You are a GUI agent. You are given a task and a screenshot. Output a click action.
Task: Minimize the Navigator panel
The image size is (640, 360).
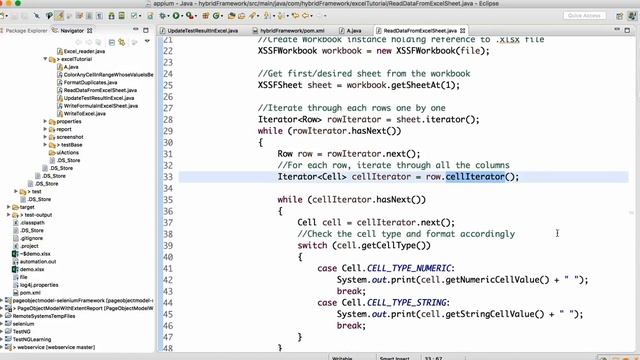pos(136,30)
